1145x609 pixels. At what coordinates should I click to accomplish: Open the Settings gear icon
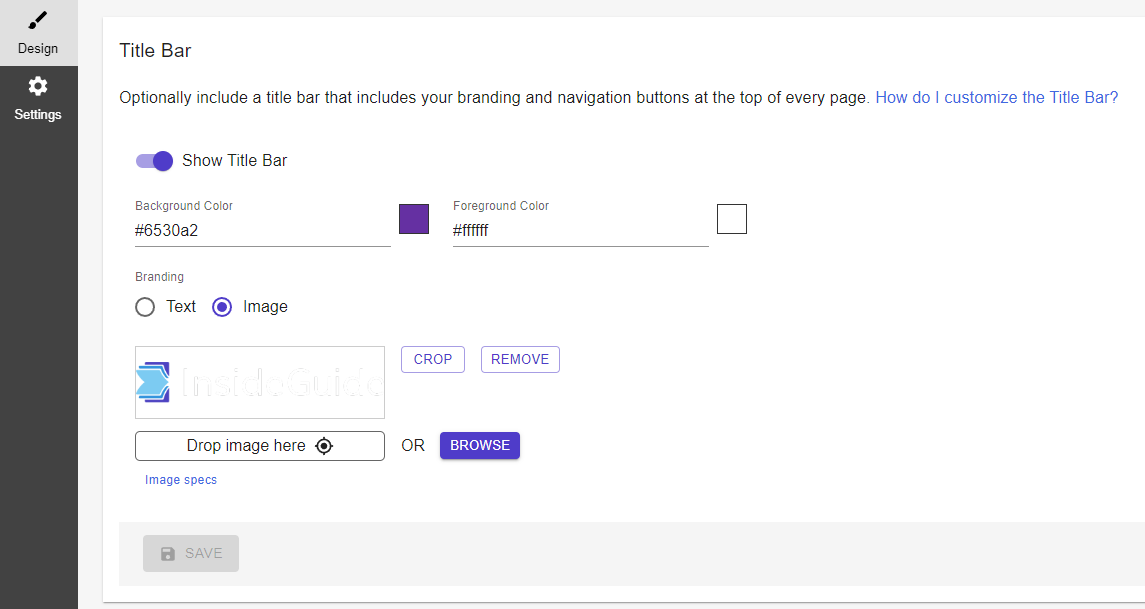click(38, 86)
